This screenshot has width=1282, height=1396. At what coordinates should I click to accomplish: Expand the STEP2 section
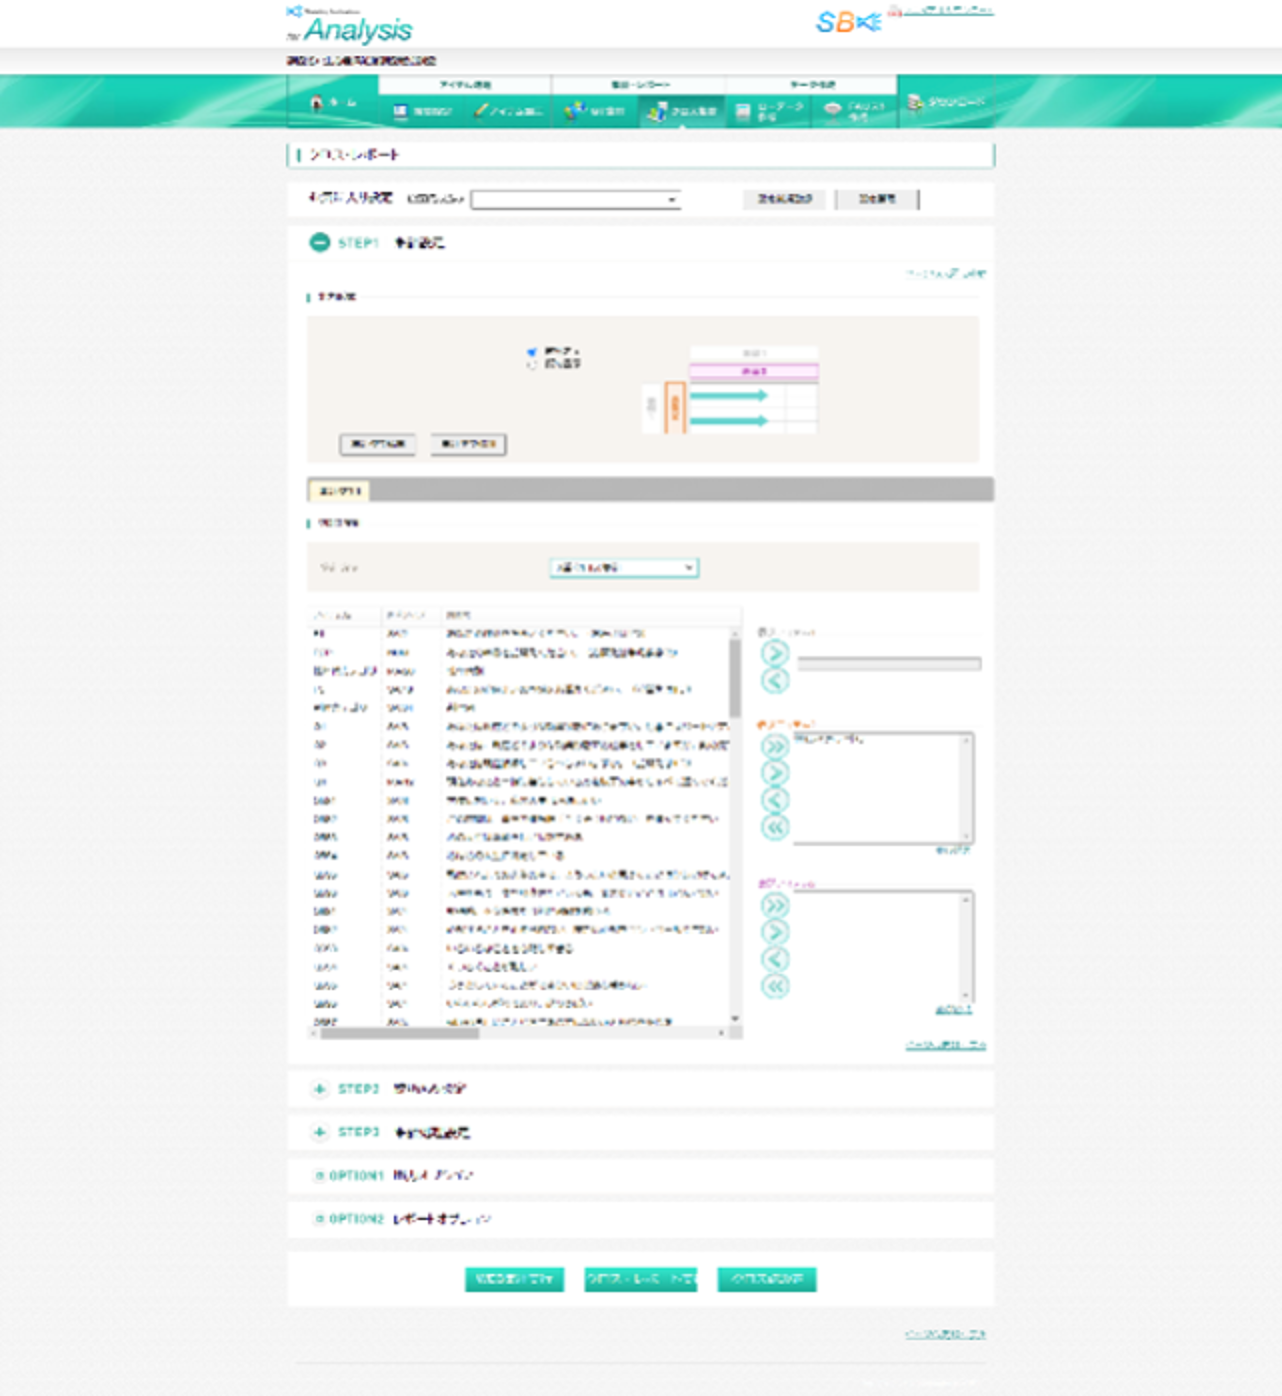click(x=319, y=1089)
